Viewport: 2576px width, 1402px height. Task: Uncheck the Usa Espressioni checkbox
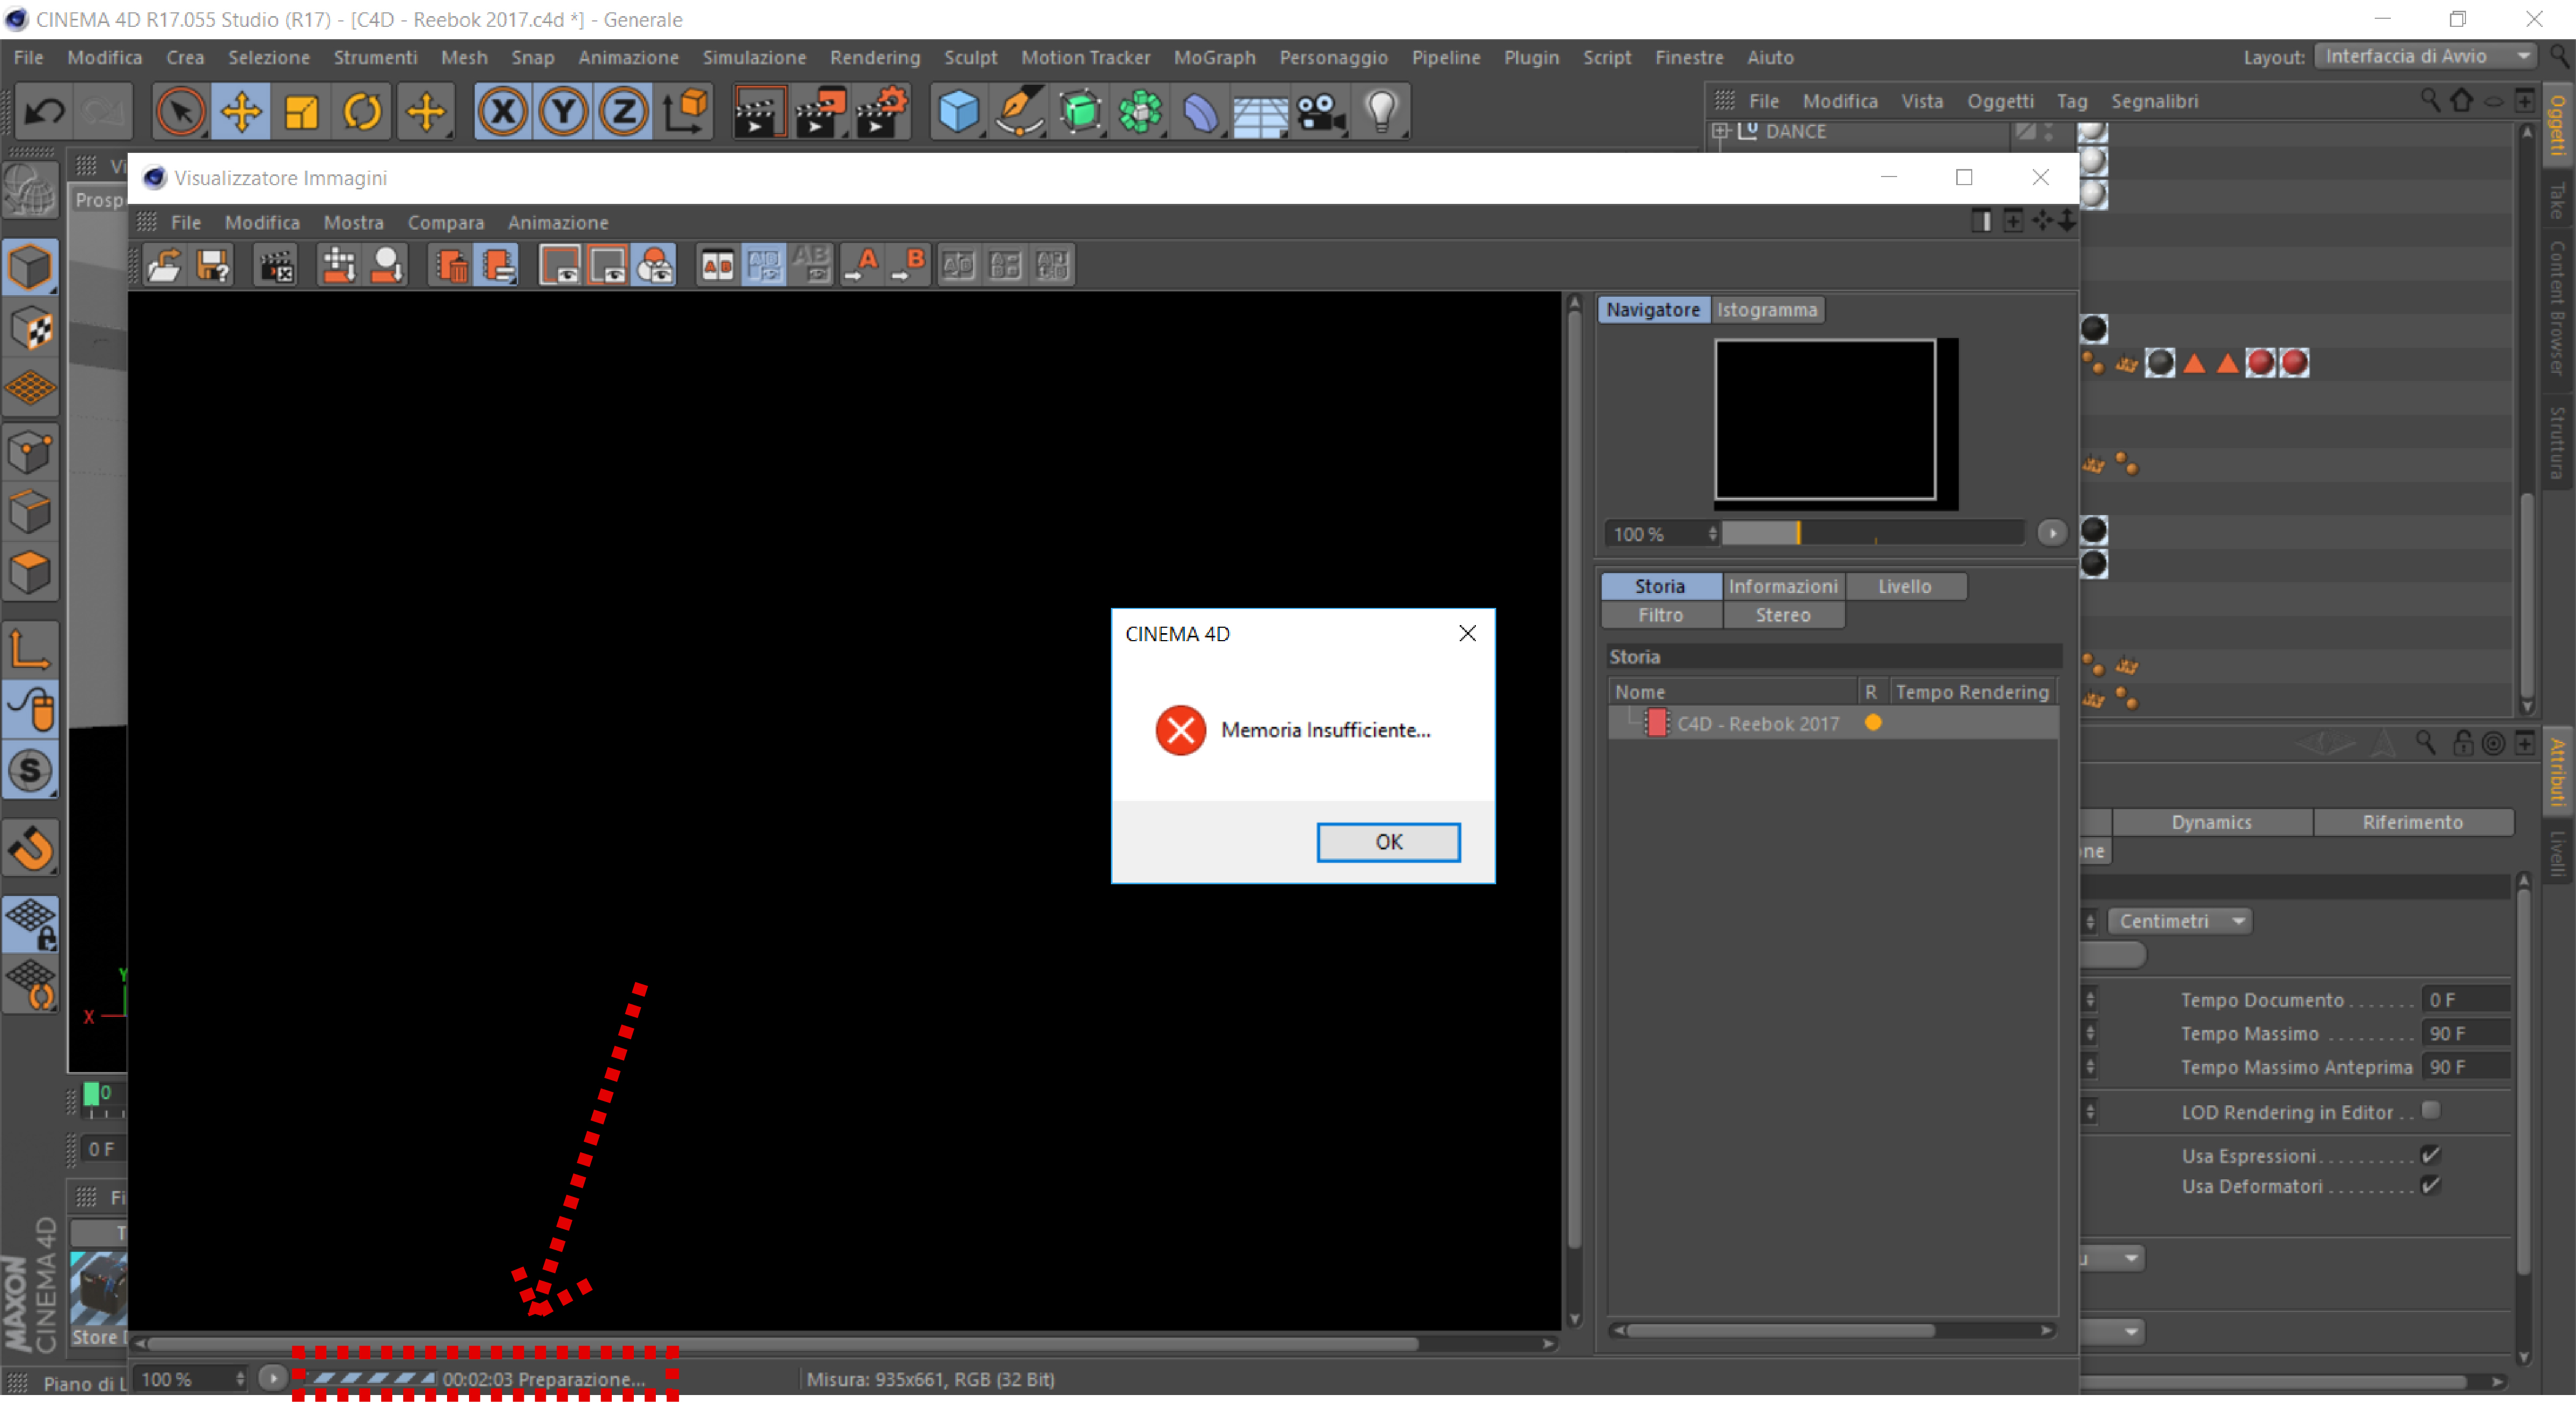pyautogui.click(x=2431, y=1155)
